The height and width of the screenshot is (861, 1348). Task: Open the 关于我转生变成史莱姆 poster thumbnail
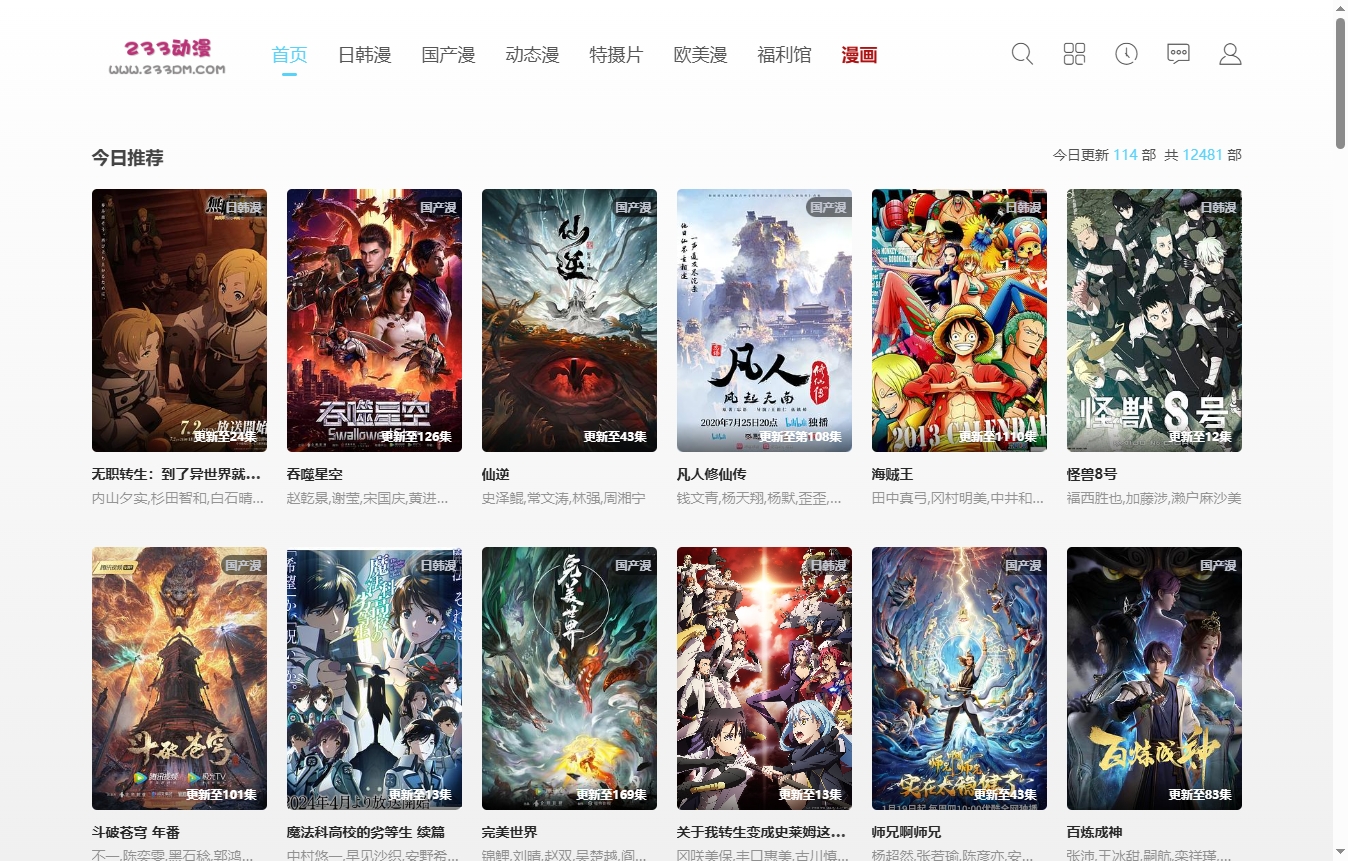pyautogui.click(x=764, y=678)
